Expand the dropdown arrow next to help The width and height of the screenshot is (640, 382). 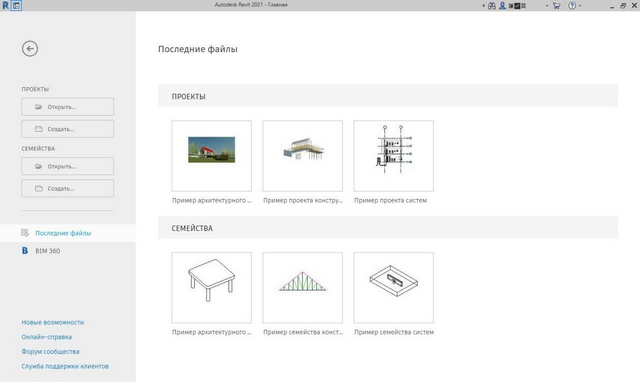(580, 6)
